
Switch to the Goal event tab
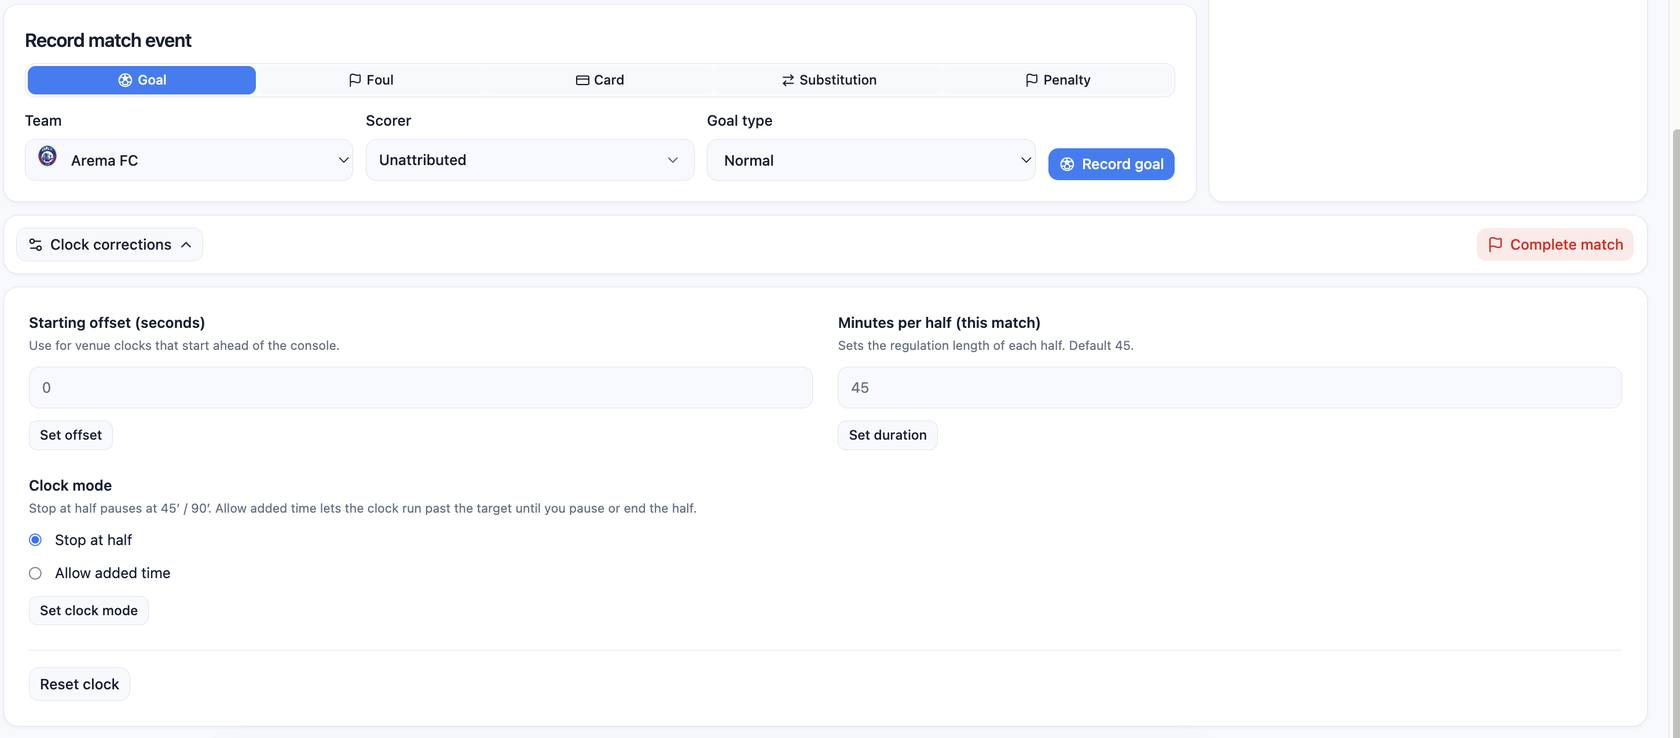point(142,80)
